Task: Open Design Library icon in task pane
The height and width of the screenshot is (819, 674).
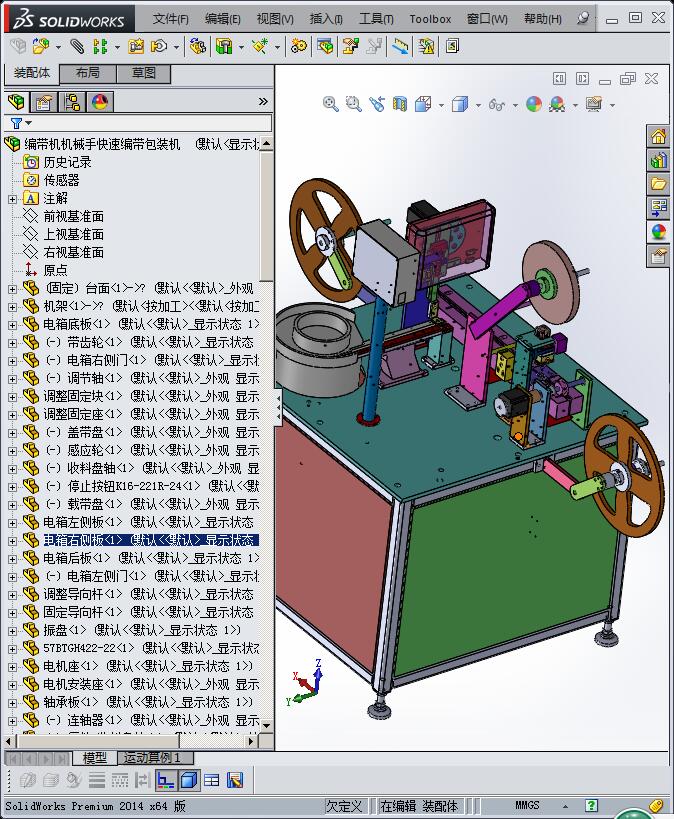Action: [x=658, y=160]
